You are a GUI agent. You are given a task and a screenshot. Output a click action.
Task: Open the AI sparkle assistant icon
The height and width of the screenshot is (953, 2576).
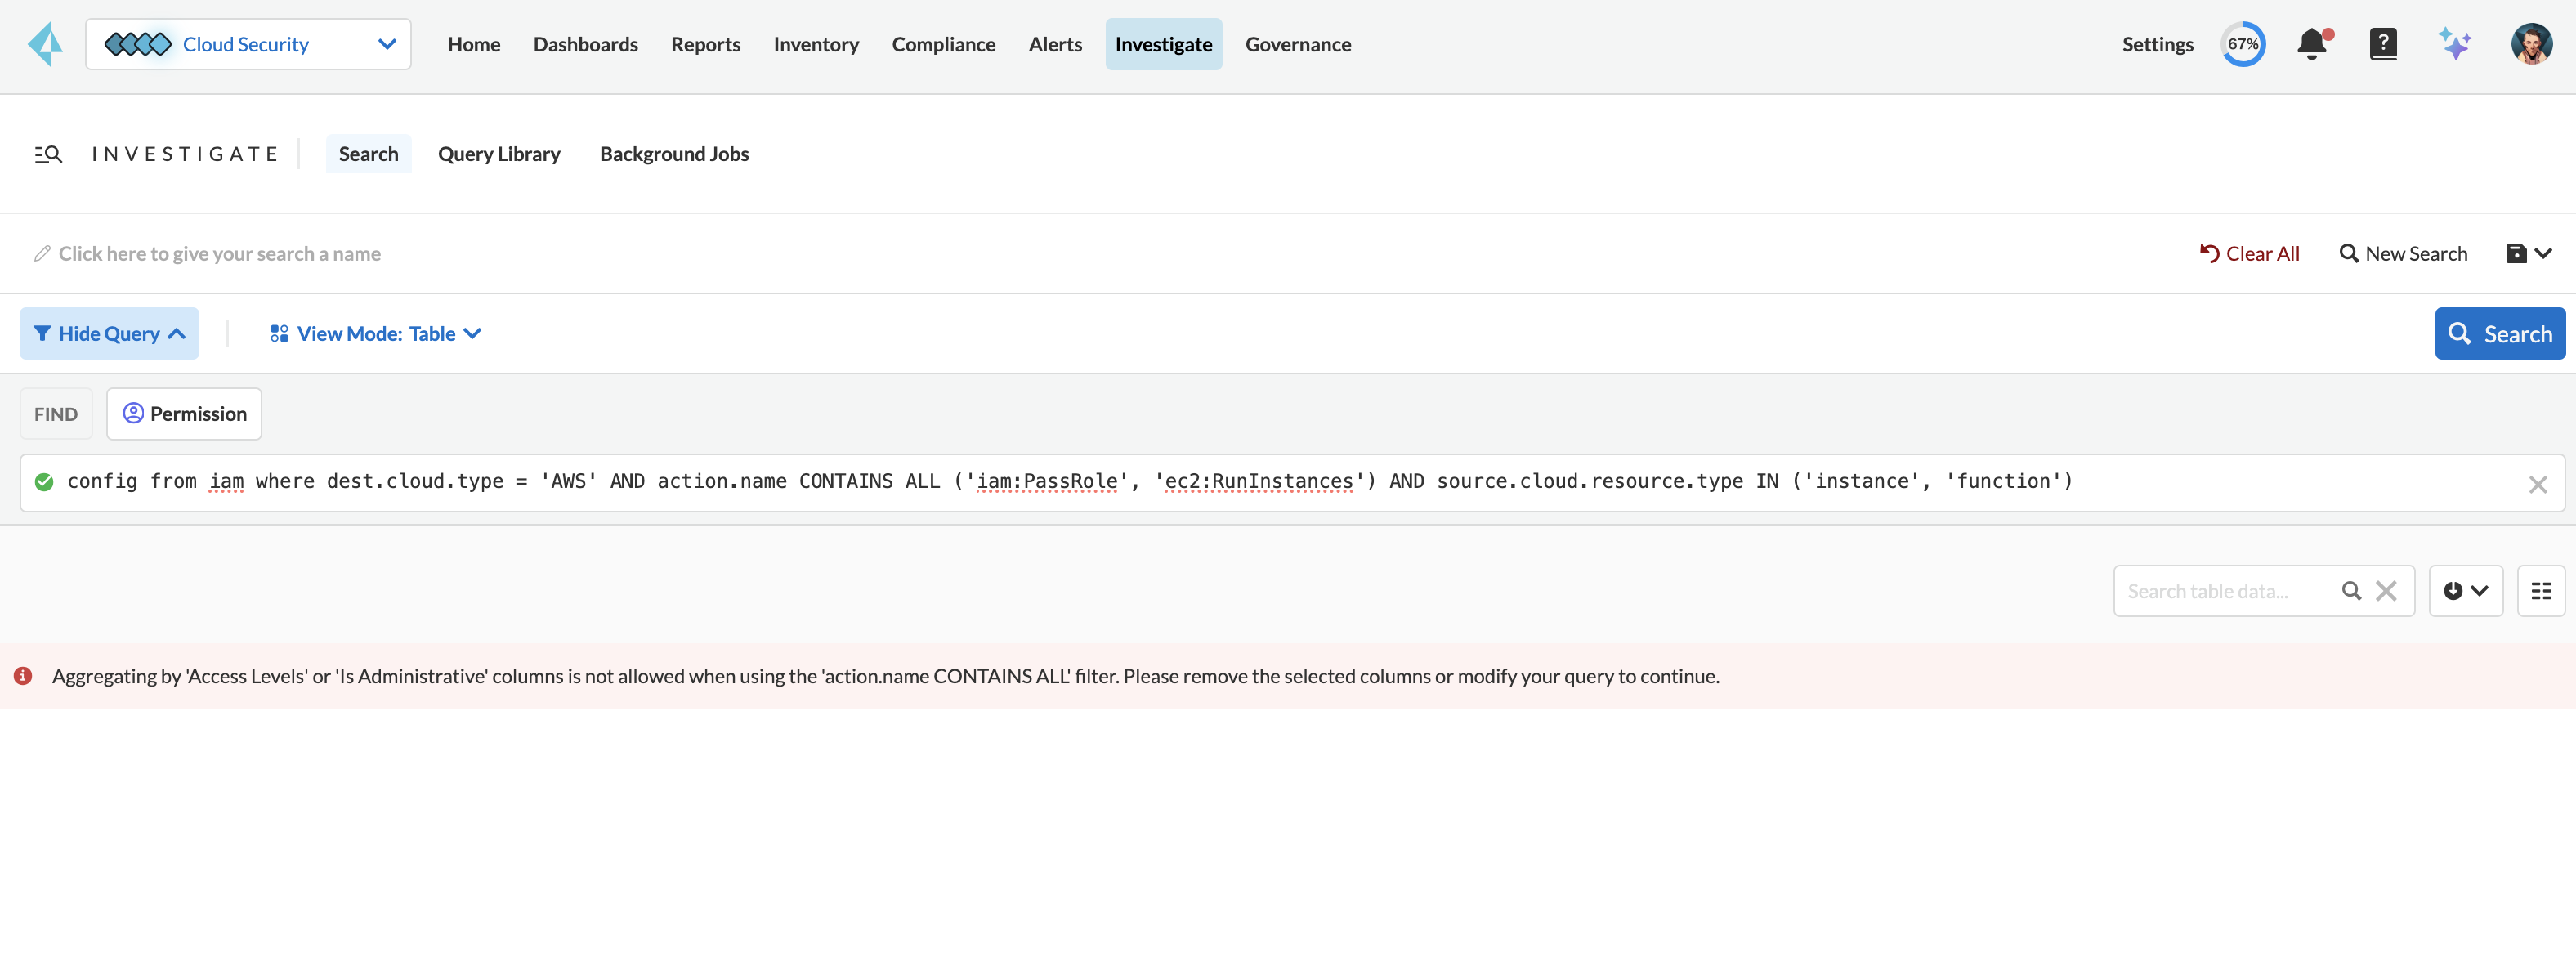point(2454,44)
